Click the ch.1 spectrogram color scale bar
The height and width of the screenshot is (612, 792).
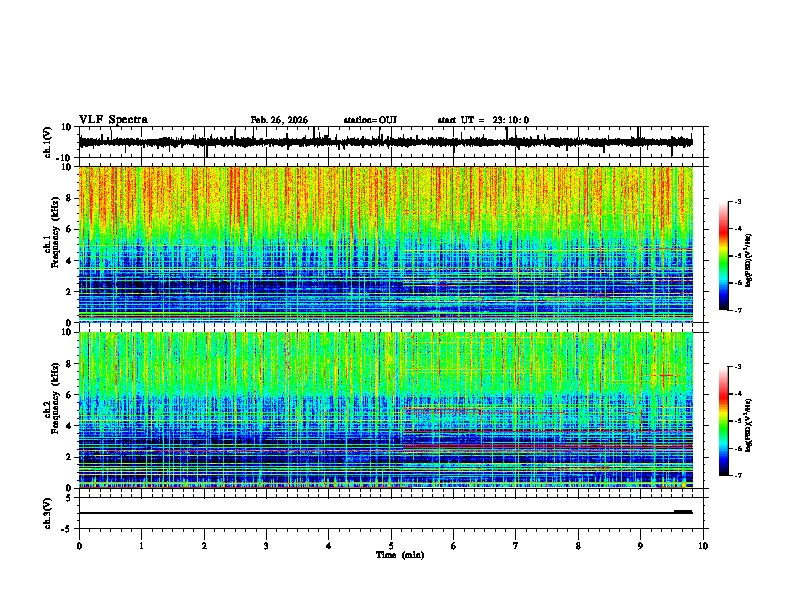(x=723, y=256)
